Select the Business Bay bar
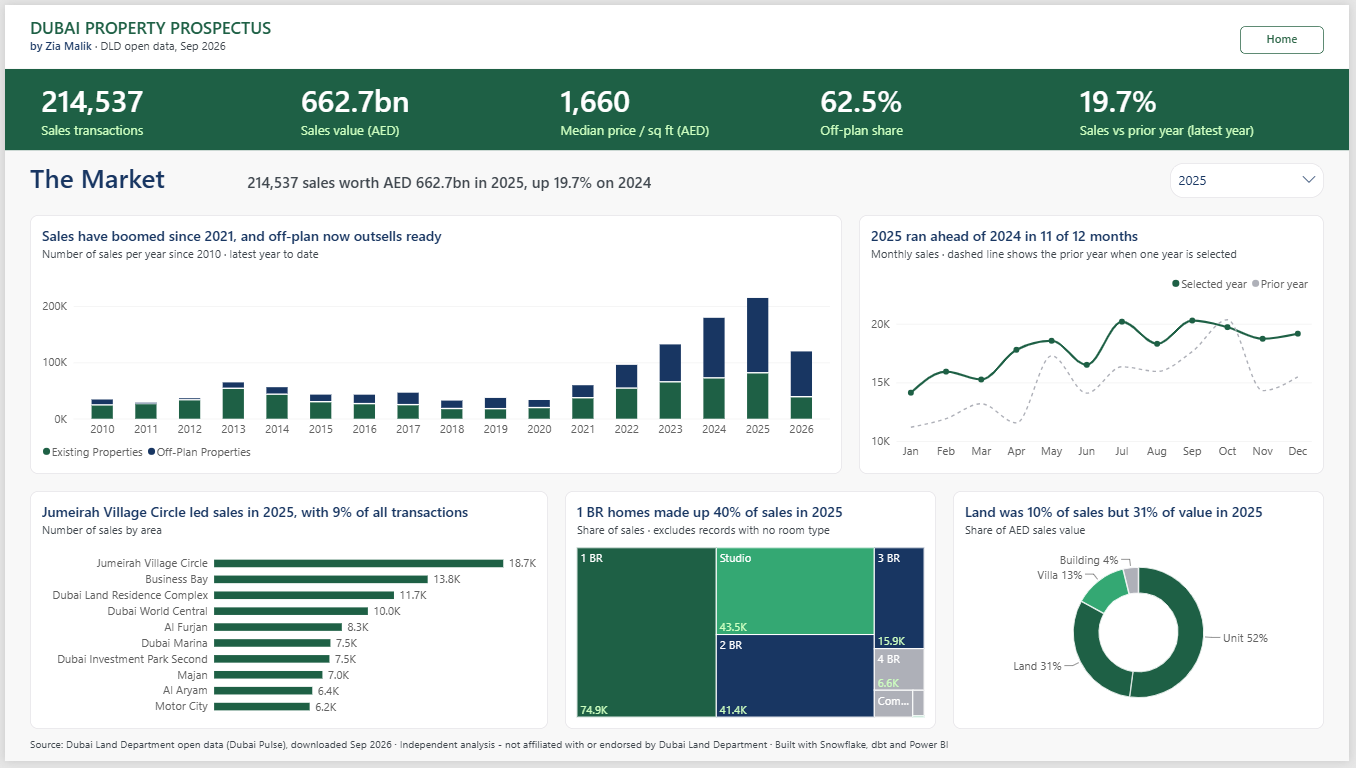Viewport: 1356px width, 768px height. tap(321, 579)
